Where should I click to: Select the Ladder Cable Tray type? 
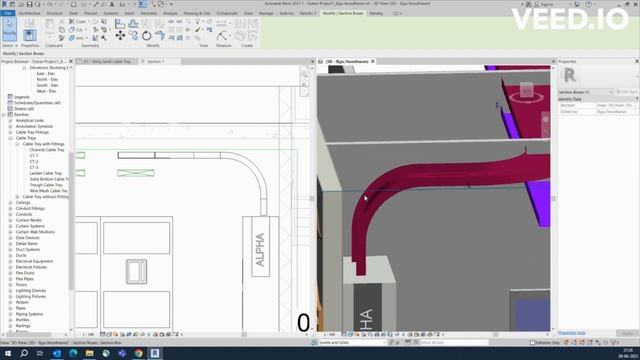(x=46, y=173)
